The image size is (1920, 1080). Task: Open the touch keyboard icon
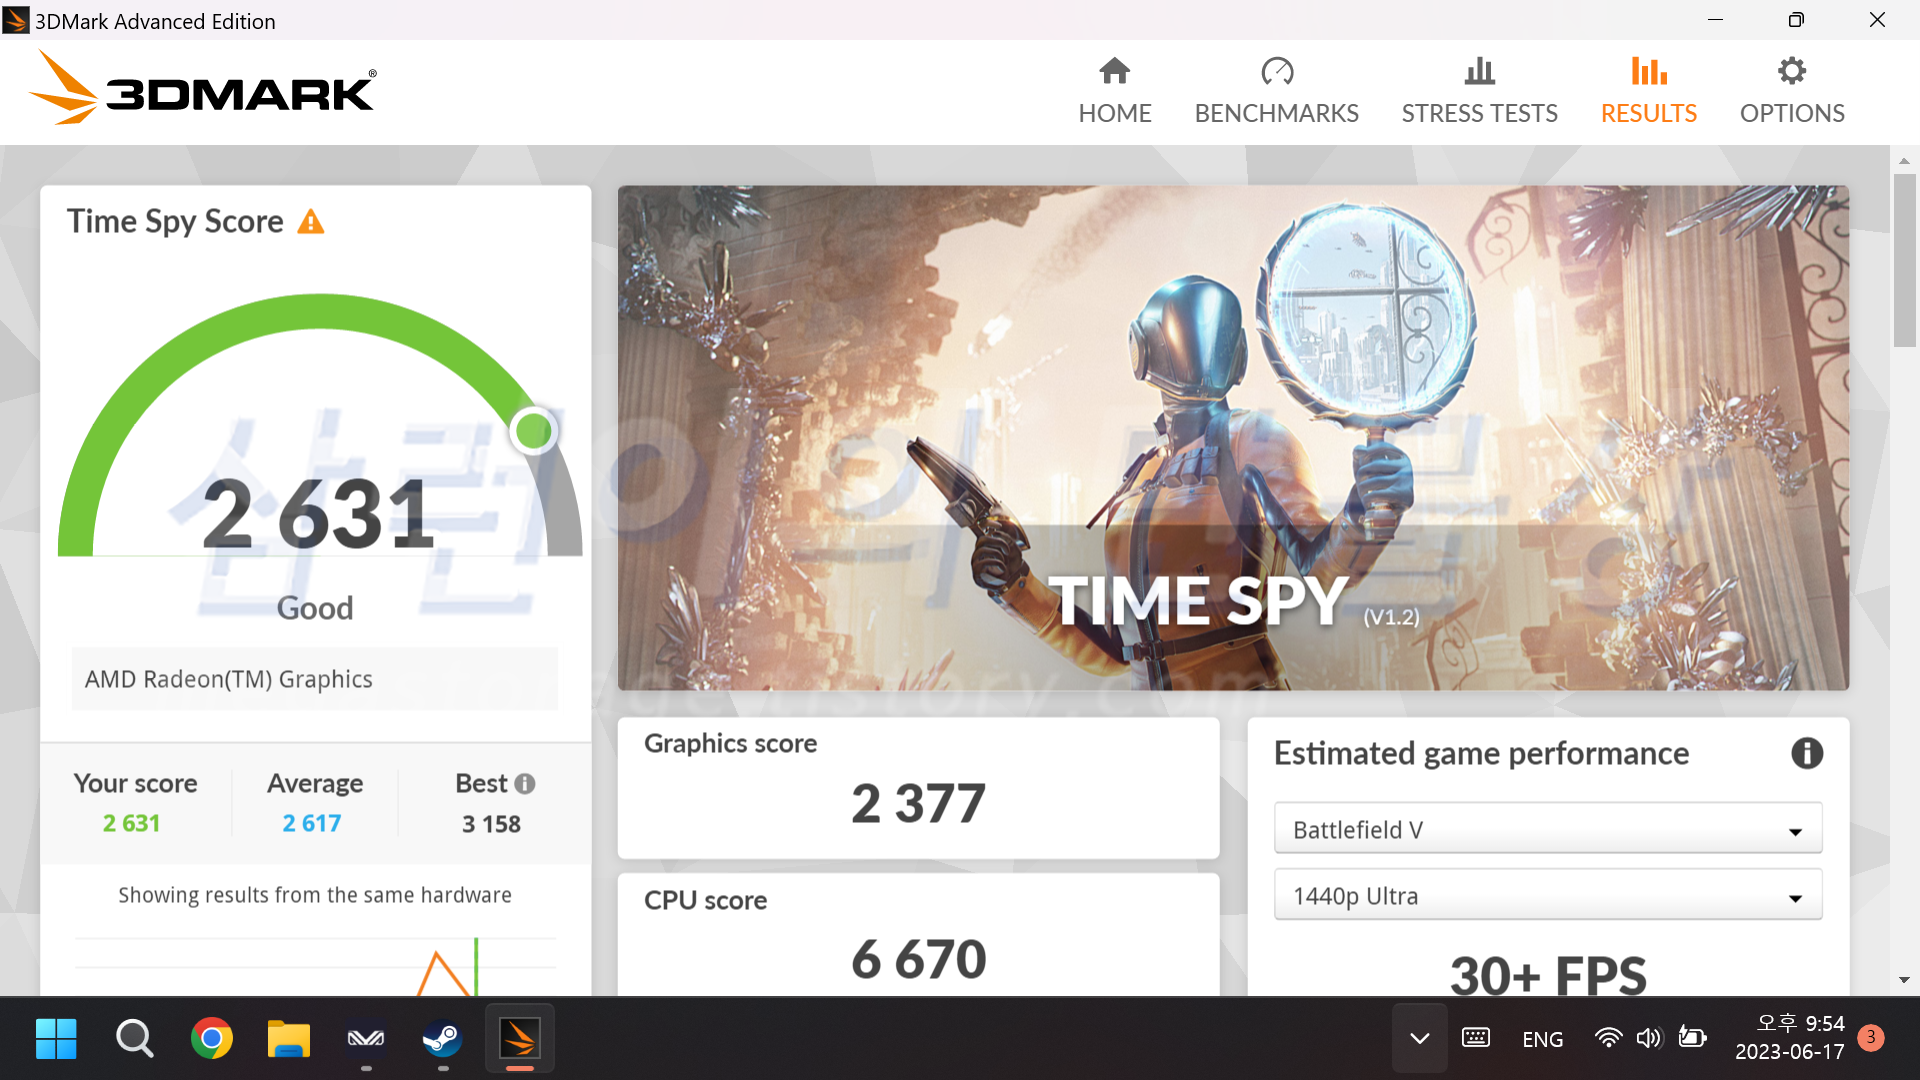coord(1476,1038)
